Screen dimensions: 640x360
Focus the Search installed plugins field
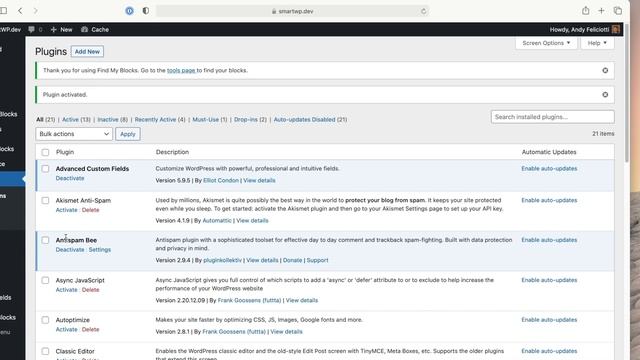[x=552, y=117]
